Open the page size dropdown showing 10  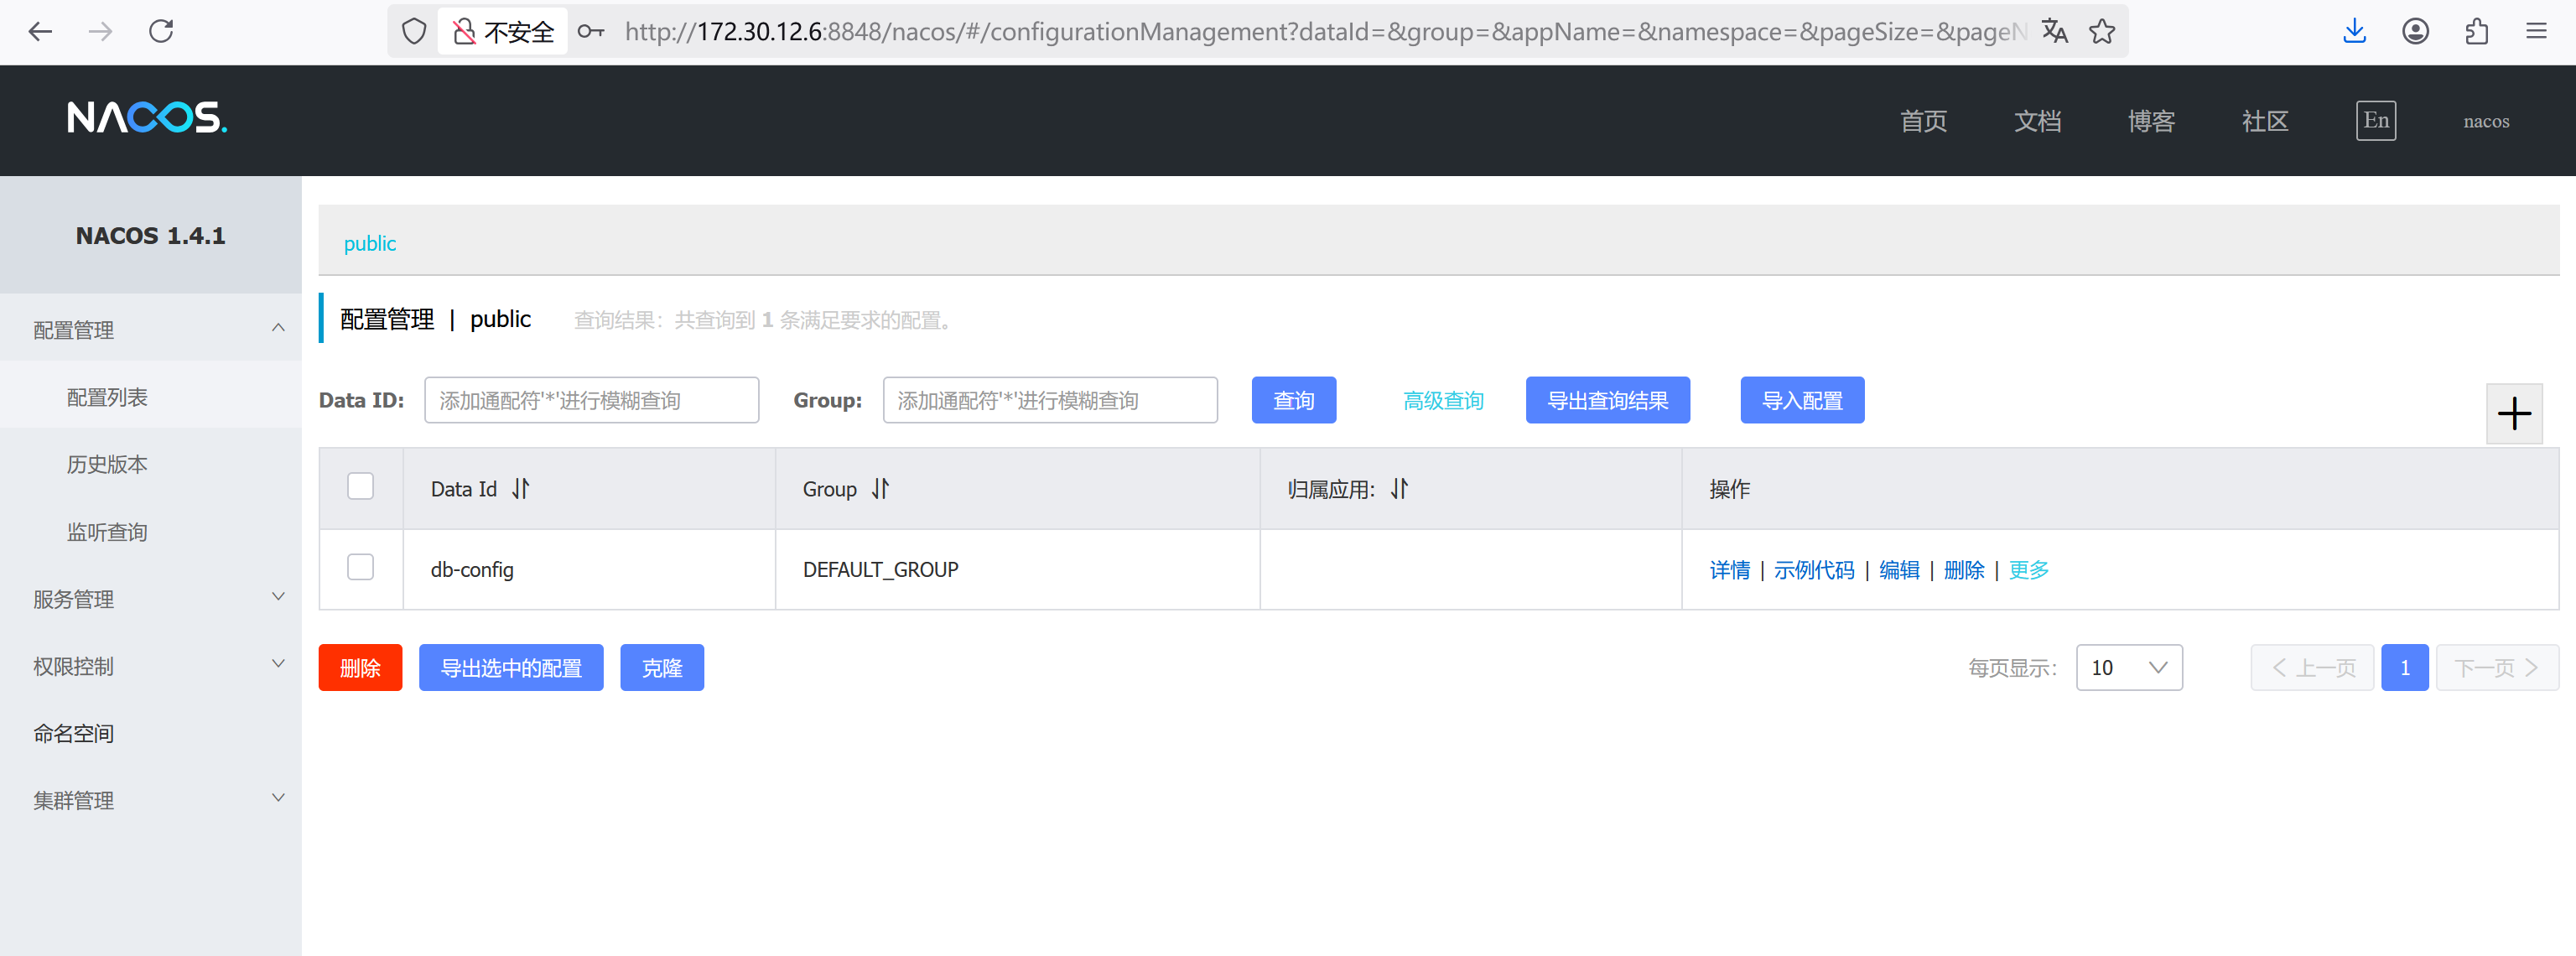coord(2128,667)
